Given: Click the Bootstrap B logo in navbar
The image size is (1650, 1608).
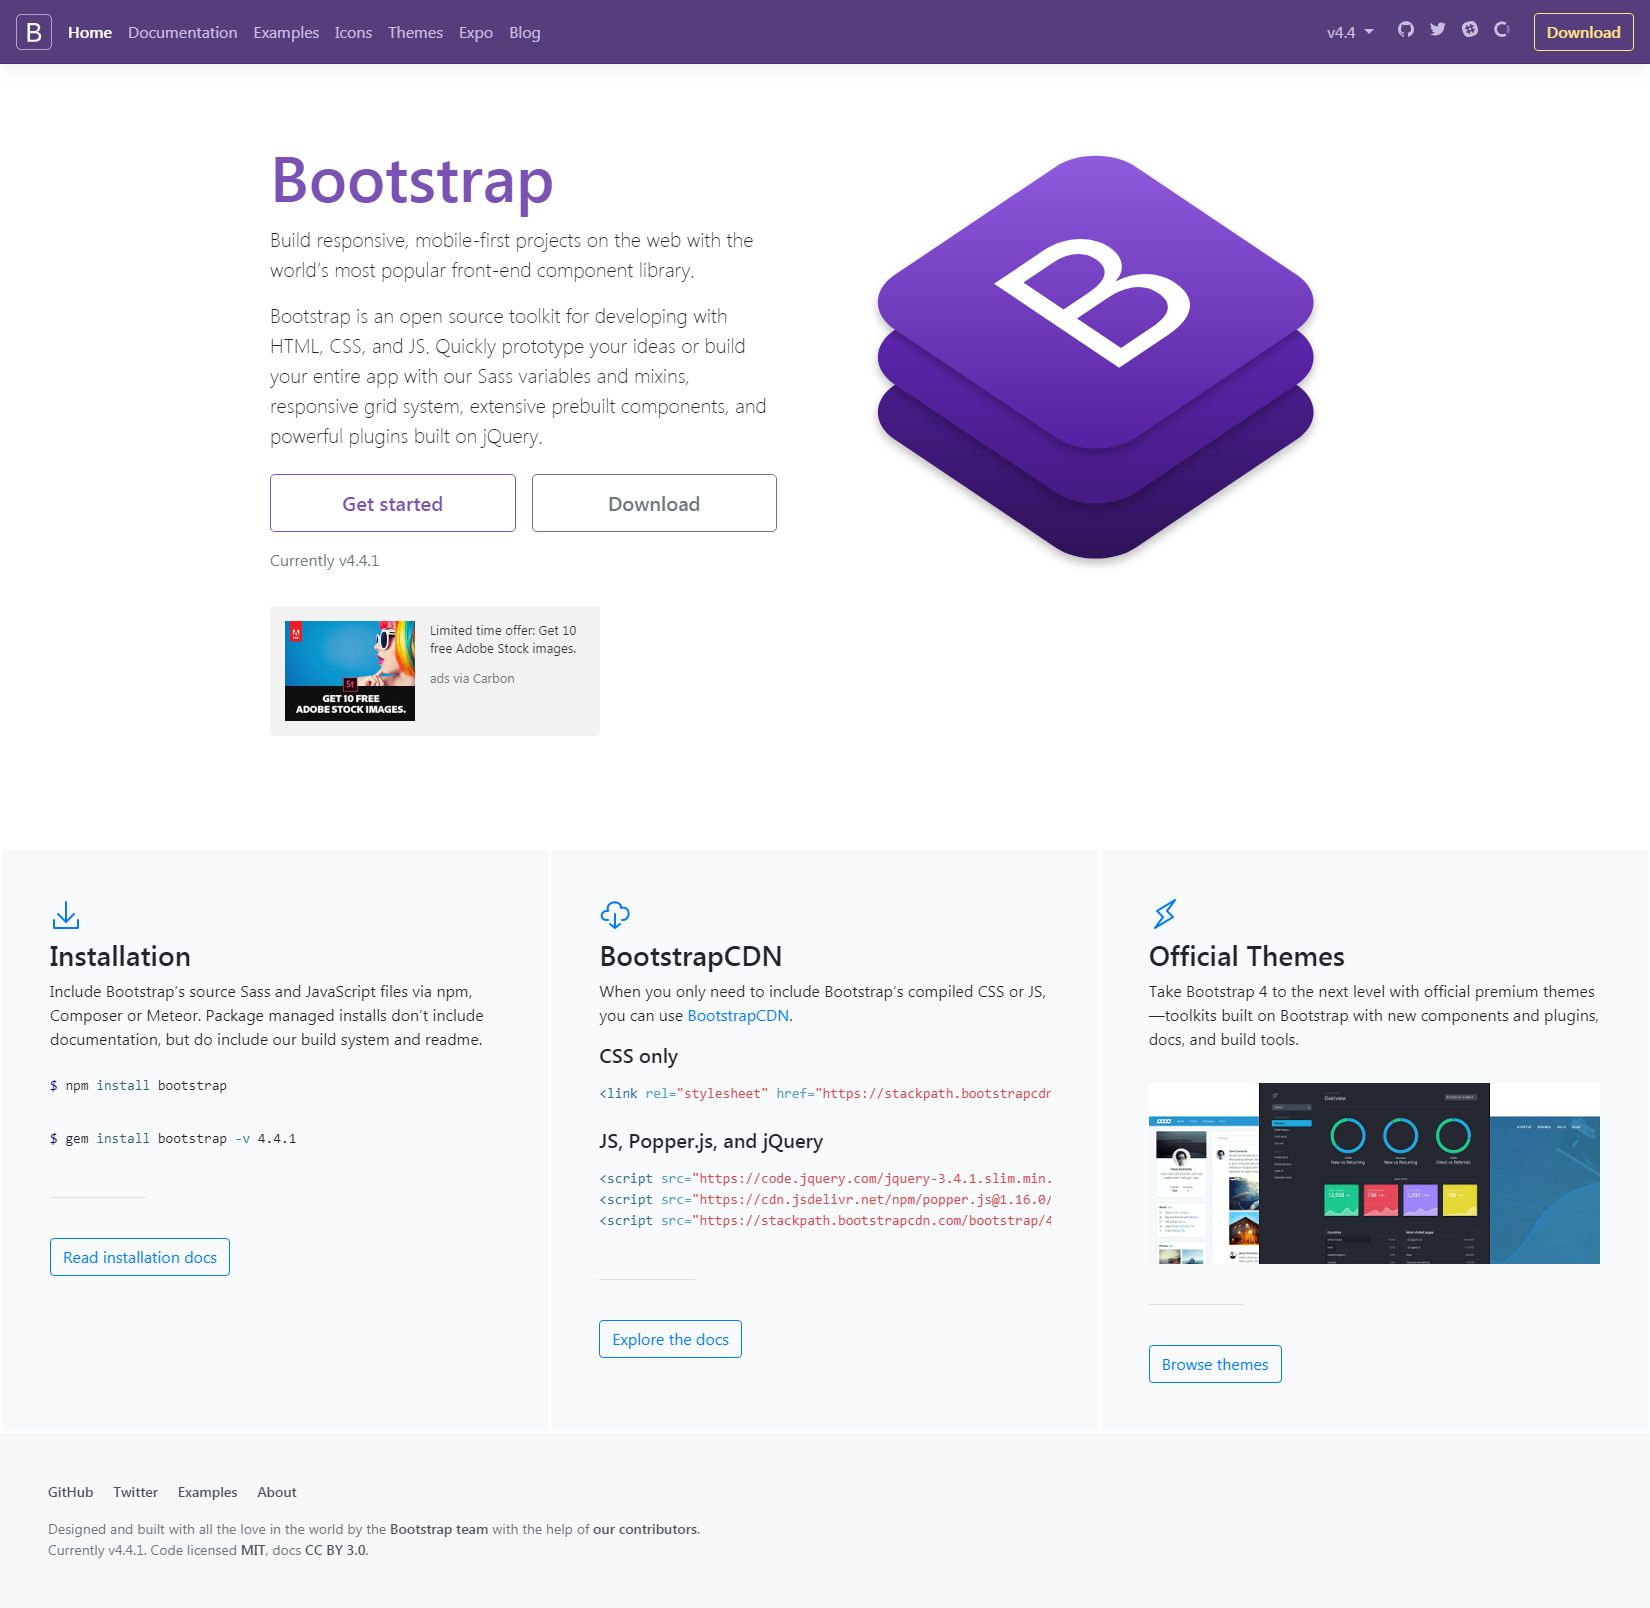Looking at the screenshot, I should coord(34,32).
